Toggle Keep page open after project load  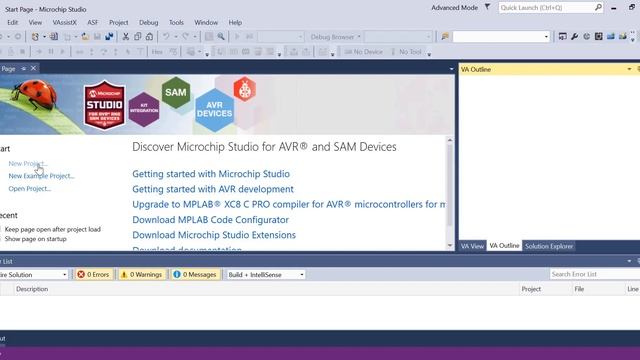pos(51,229)
